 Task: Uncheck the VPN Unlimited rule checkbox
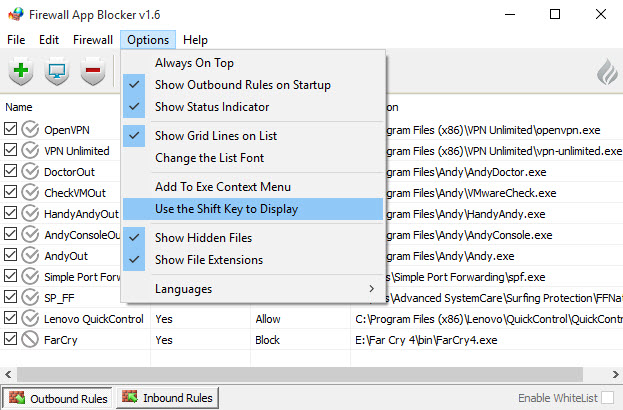11,150
